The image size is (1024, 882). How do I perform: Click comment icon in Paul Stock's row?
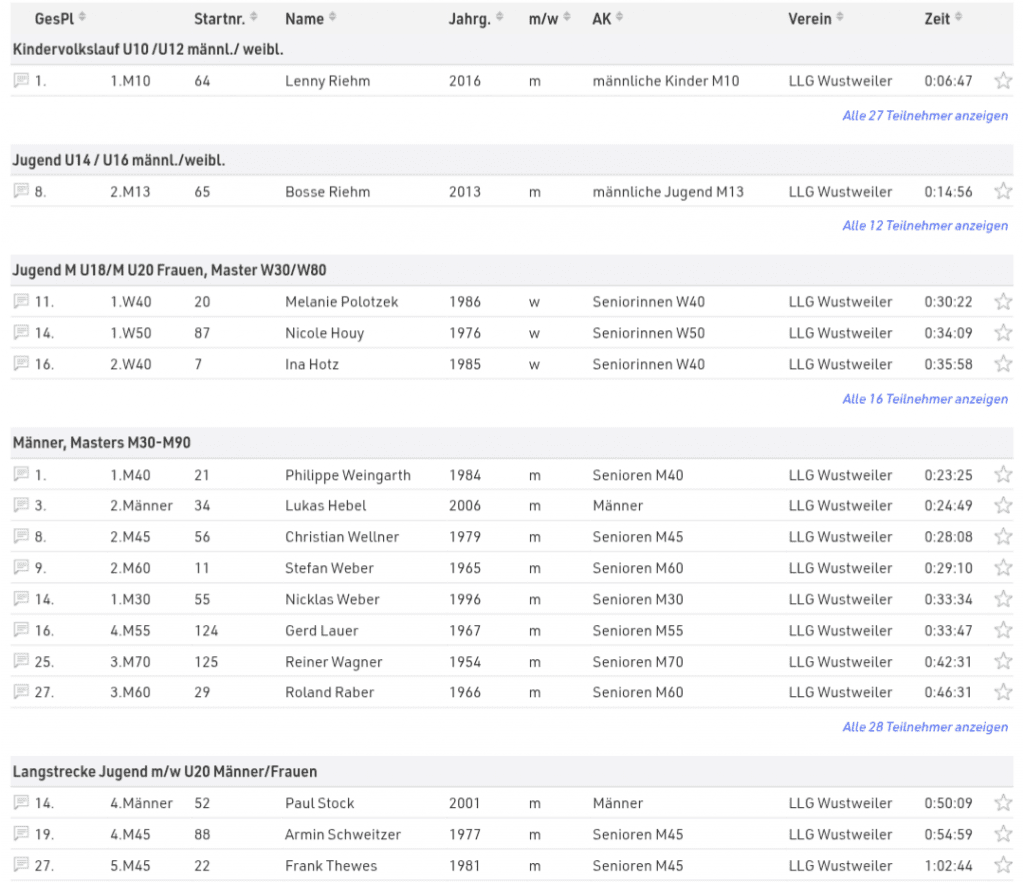[x=21, y=803]
